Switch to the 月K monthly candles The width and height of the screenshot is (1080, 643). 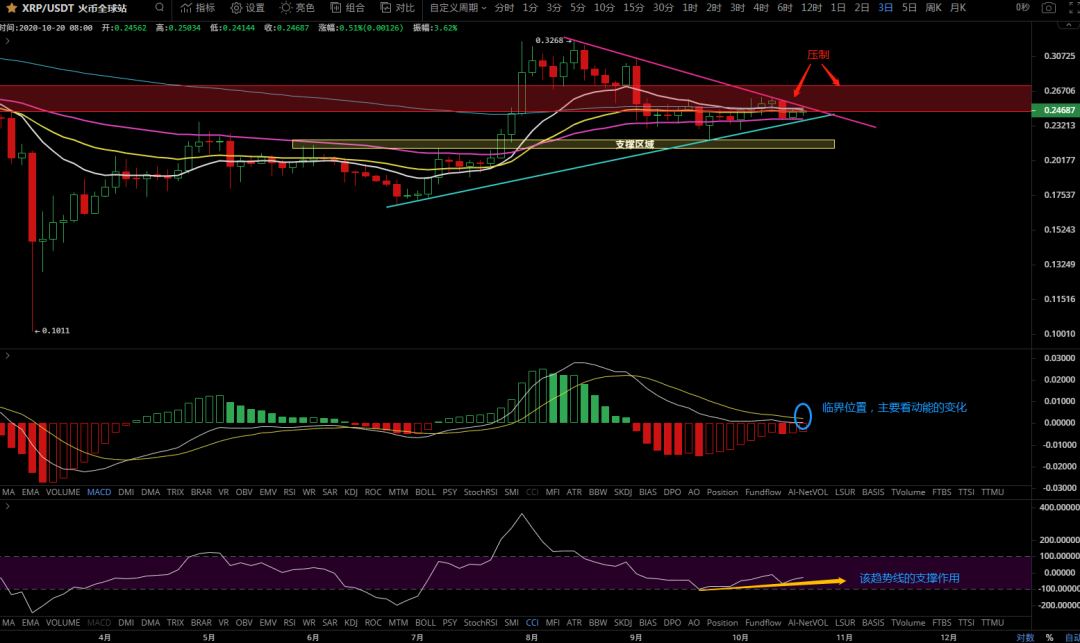click(x=957, y=8)
